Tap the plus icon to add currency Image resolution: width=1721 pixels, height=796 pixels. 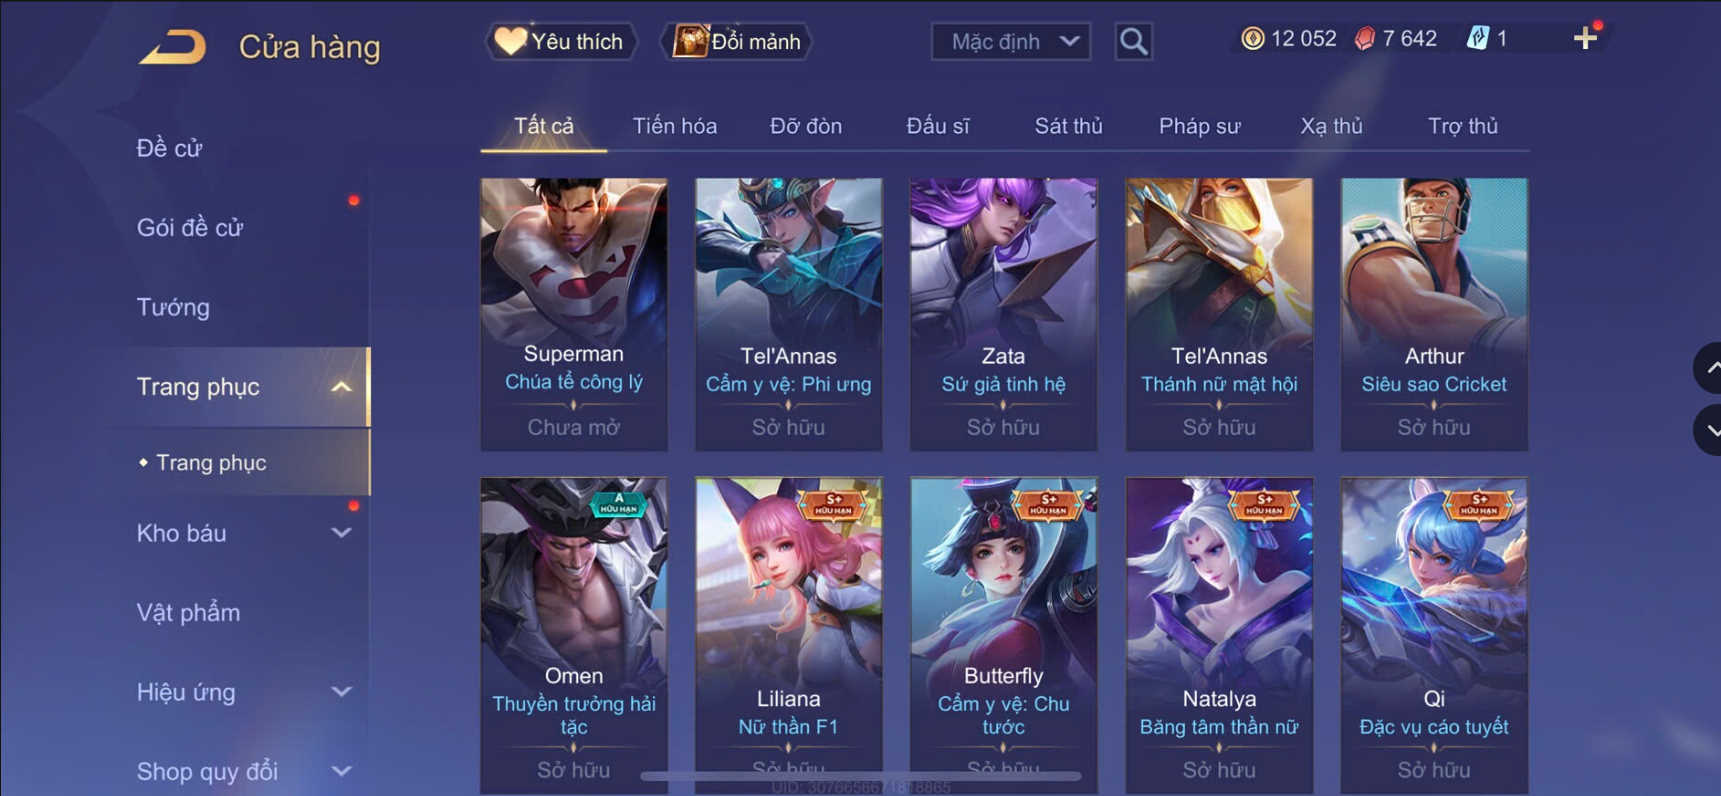click(1585, 39)
